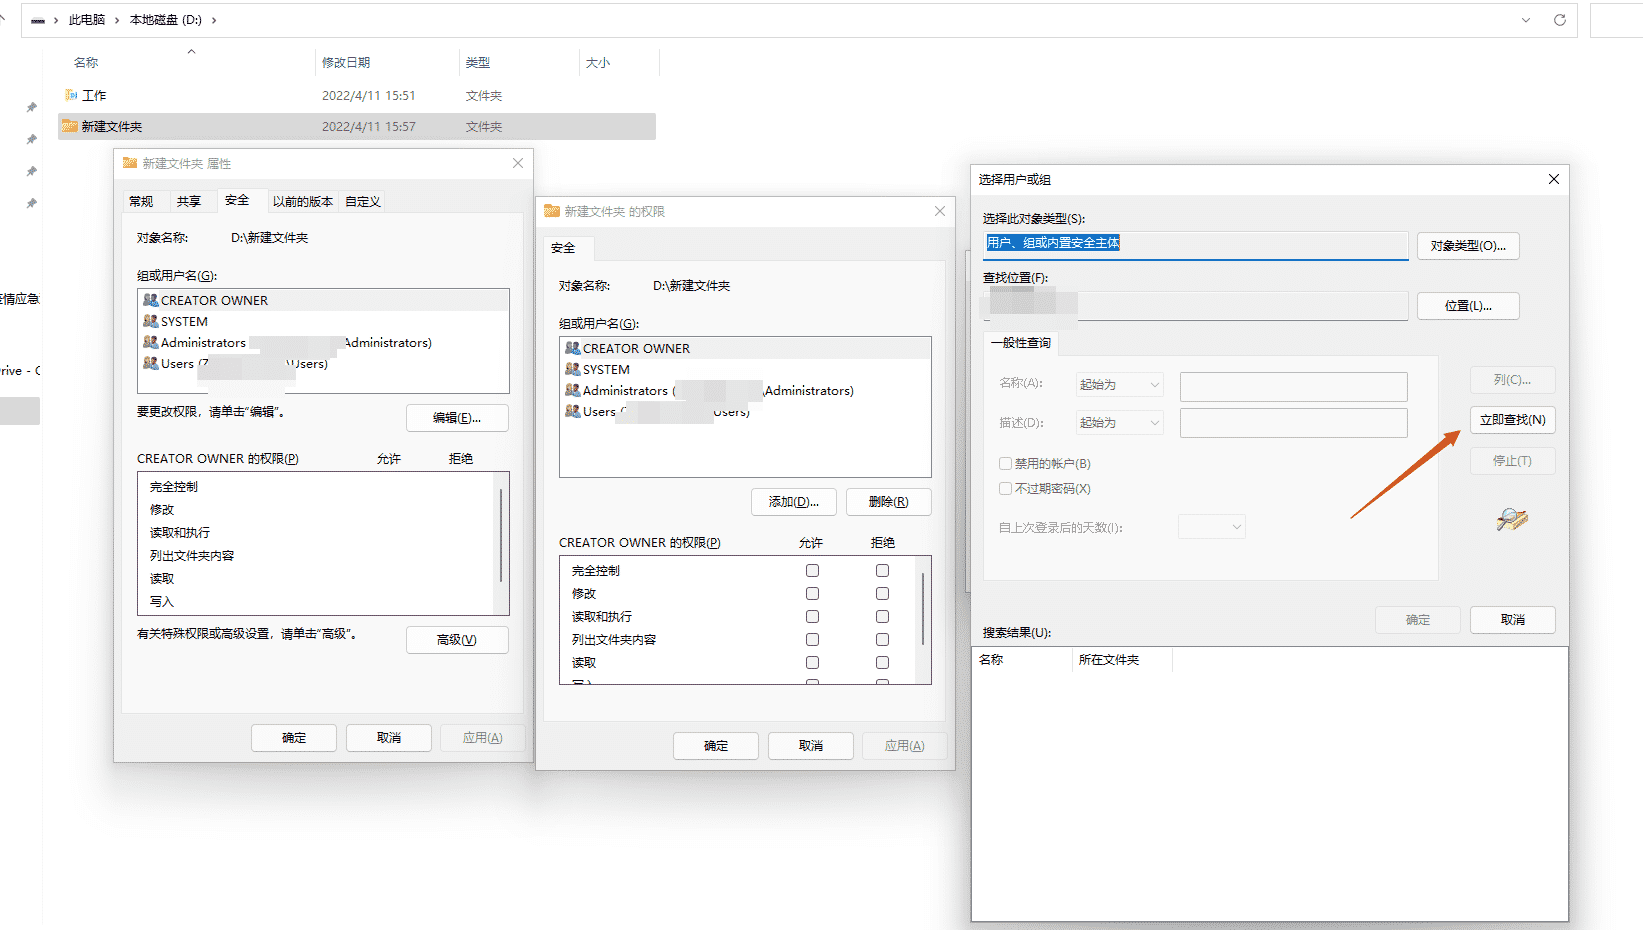This screenshot has width=1643, height=930.
Task: Click the drive icon in address bar
Action: (37, 20)
